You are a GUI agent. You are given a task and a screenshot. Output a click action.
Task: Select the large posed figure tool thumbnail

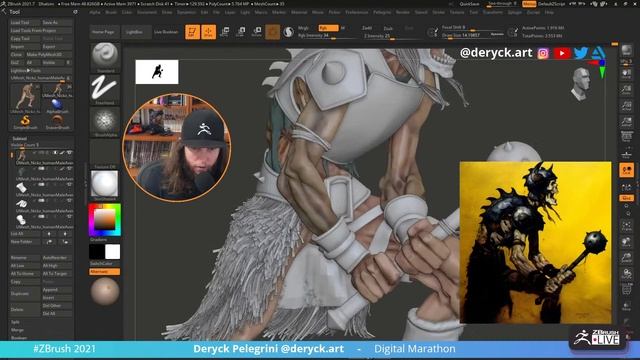click(25, 98)
